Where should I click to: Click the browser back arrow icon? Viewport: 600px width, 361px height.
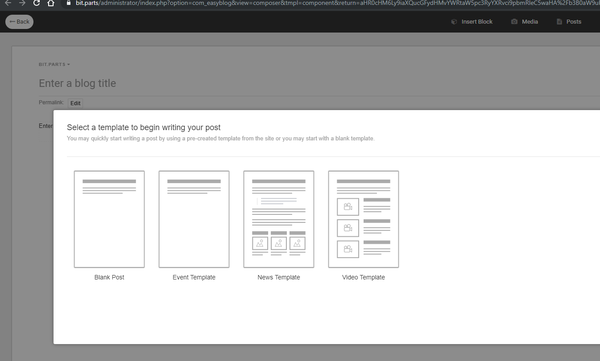(8, 3)
